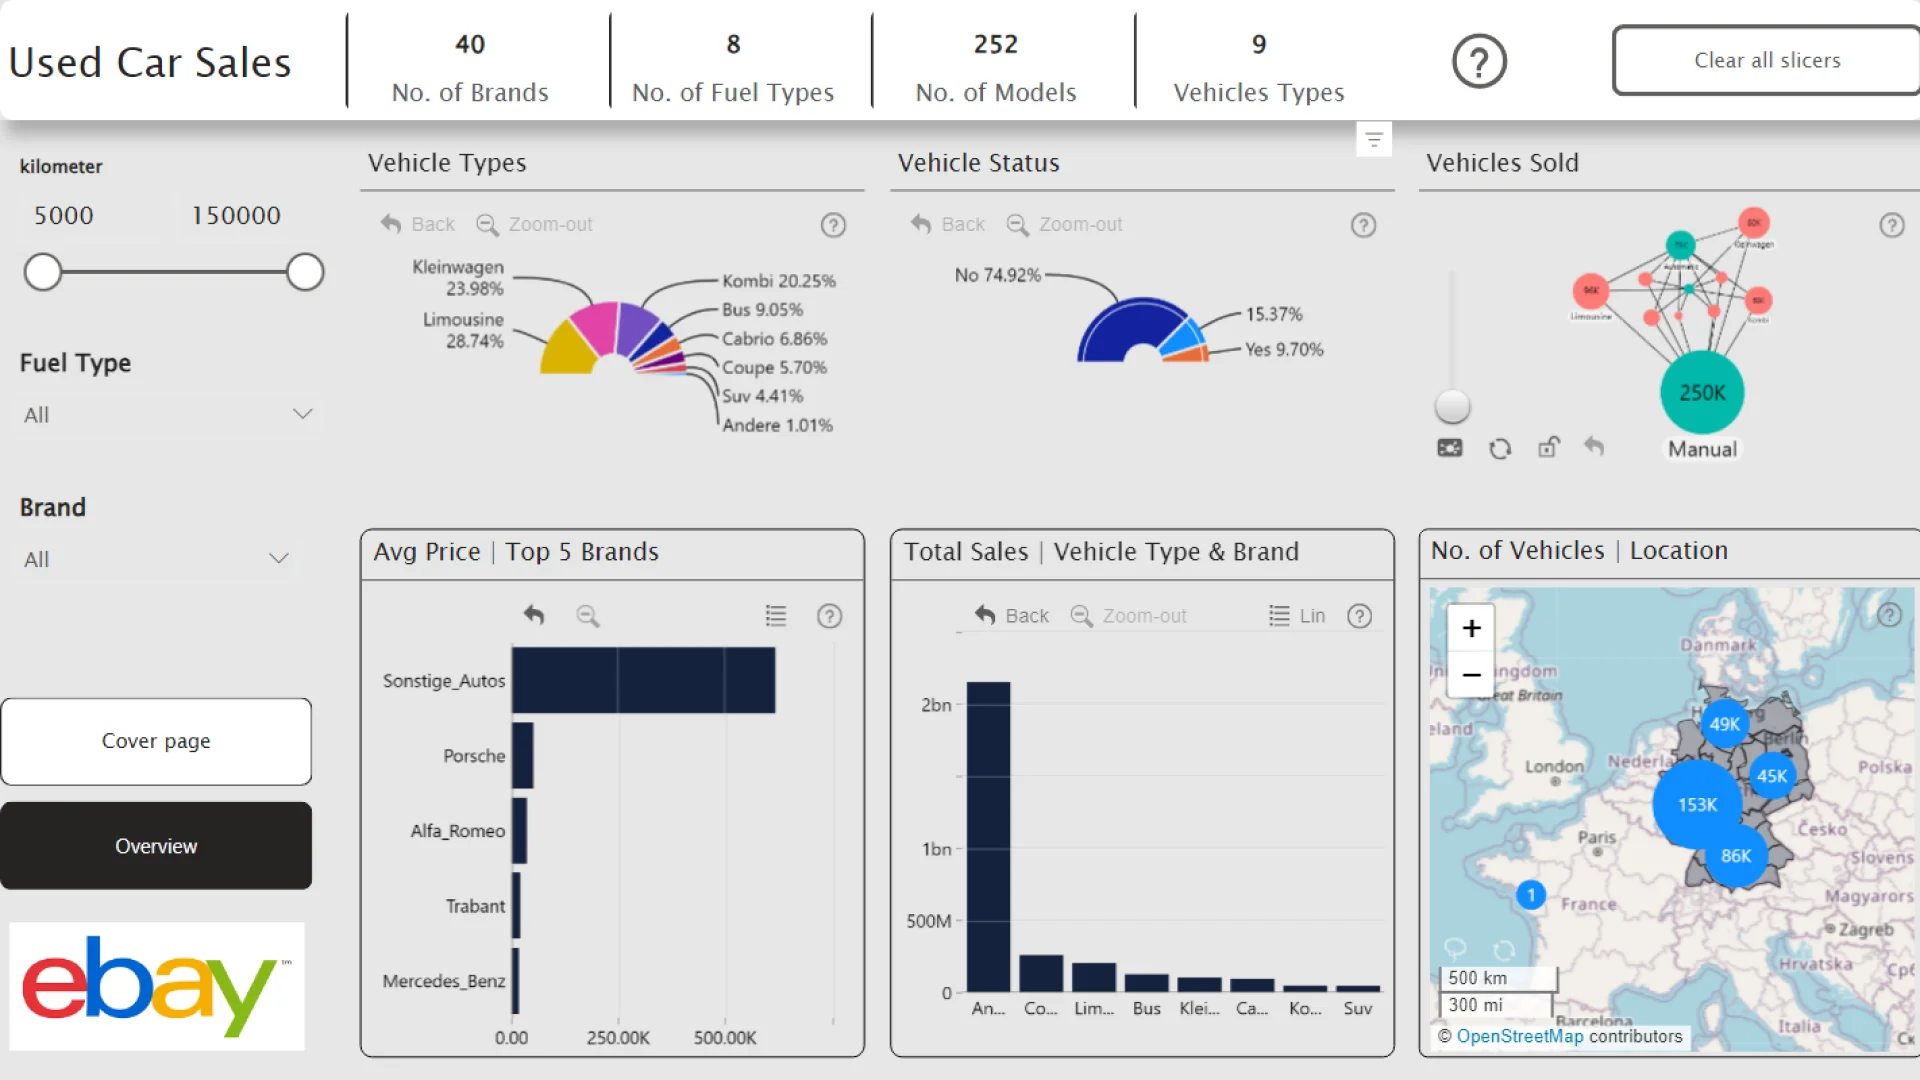1920x1080 pixels.
Task: Click the Kombi 20.25% label
Action: point(778,281)
